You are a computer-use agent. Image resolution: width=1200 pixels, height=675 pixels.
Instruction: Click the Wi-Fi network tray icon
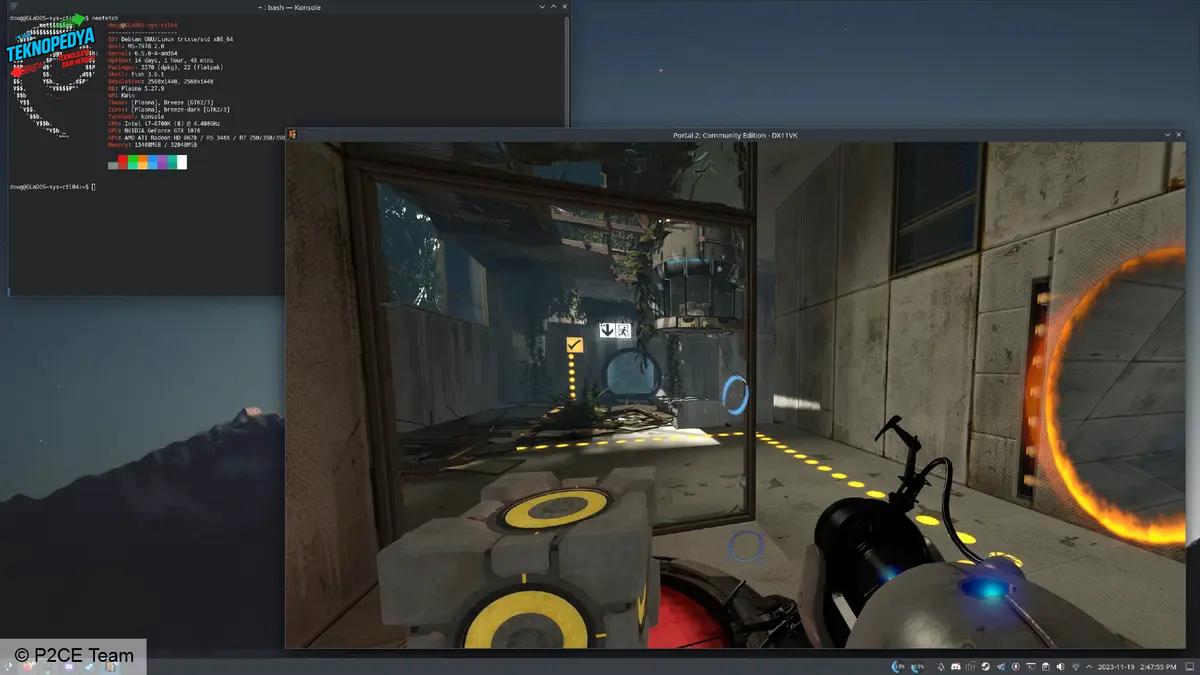click(1076, 666)
